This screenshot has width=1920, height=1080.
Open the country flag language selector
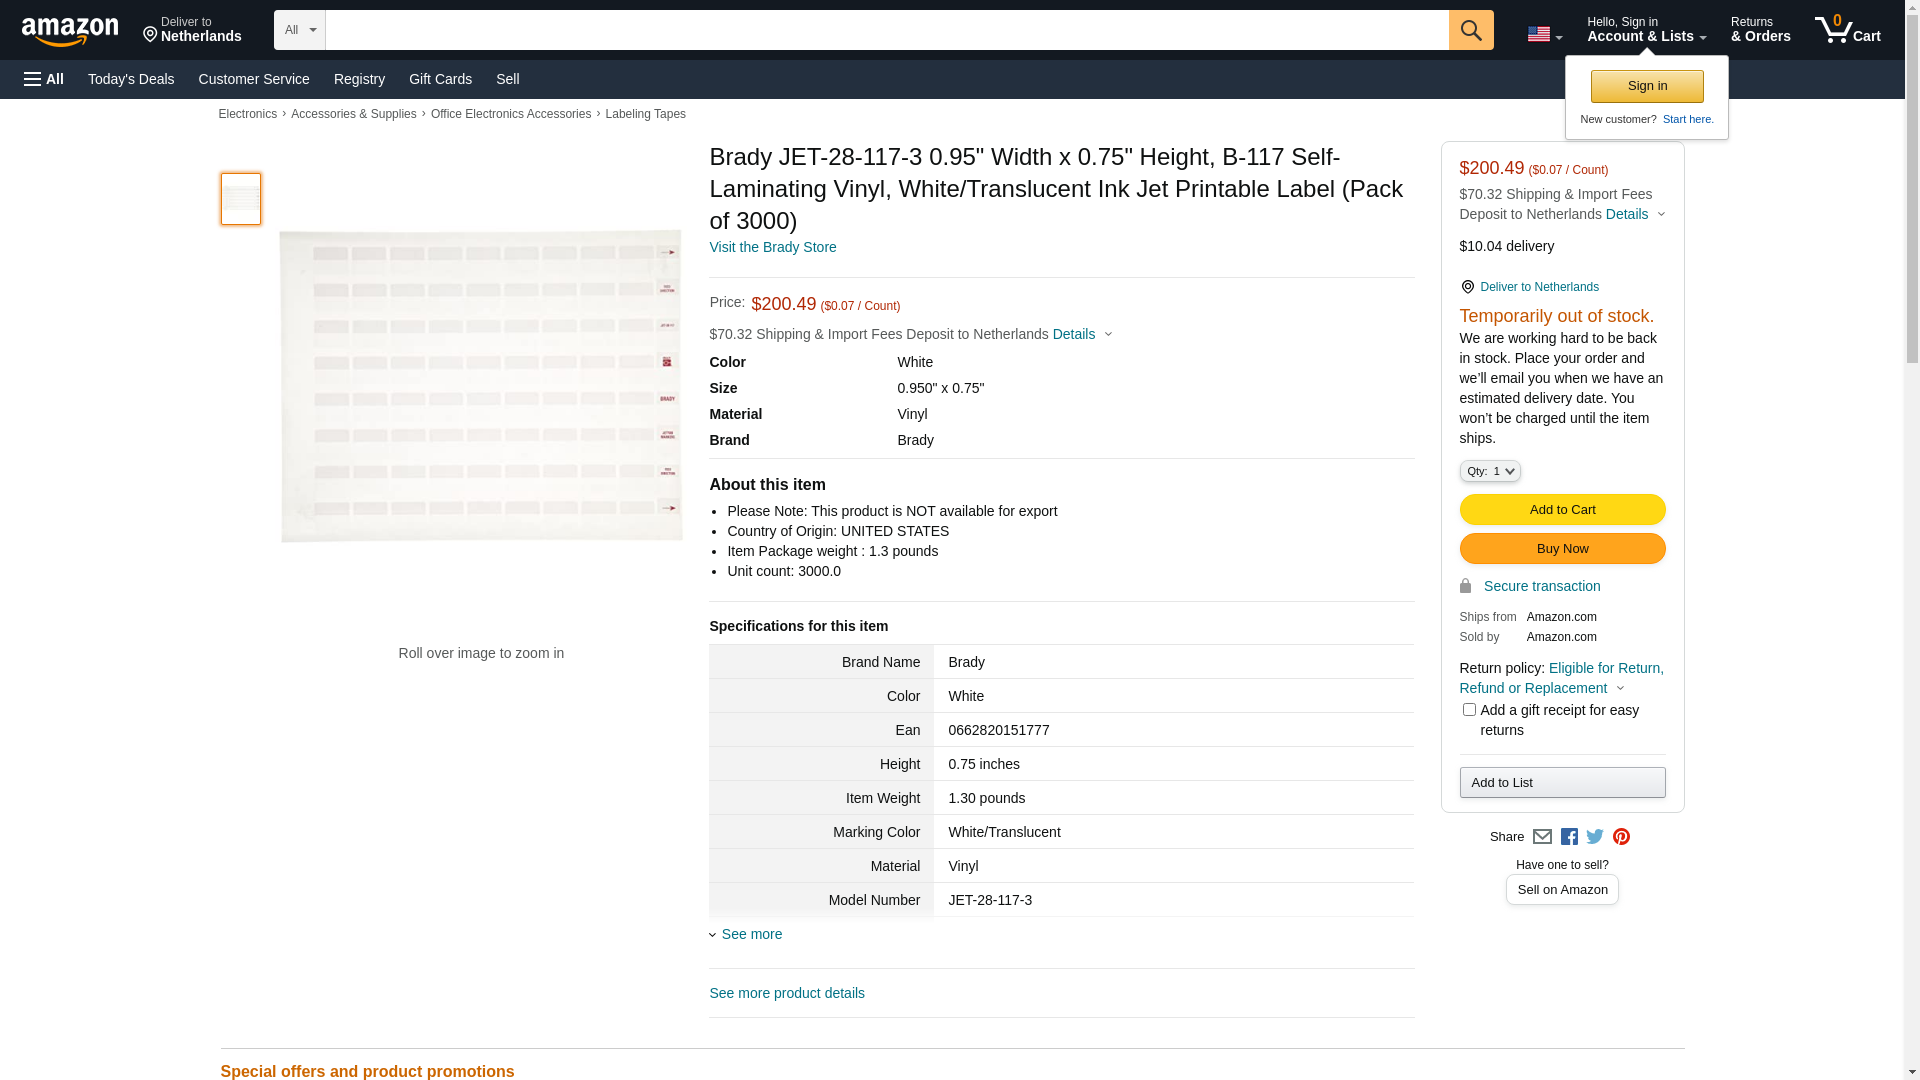pos(1544,34)
